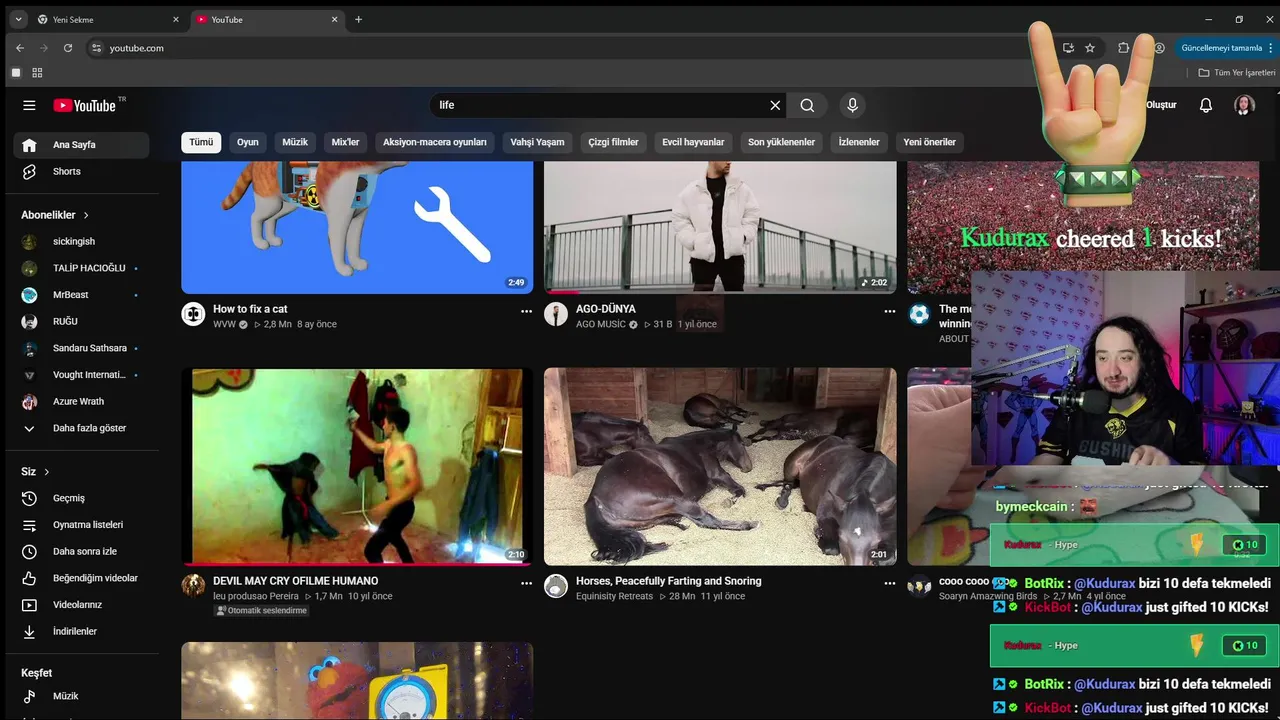Open the account avatar menu
Viewport: 1280px width, 720px height.
pyautogui.click(x=1244, y=105)
